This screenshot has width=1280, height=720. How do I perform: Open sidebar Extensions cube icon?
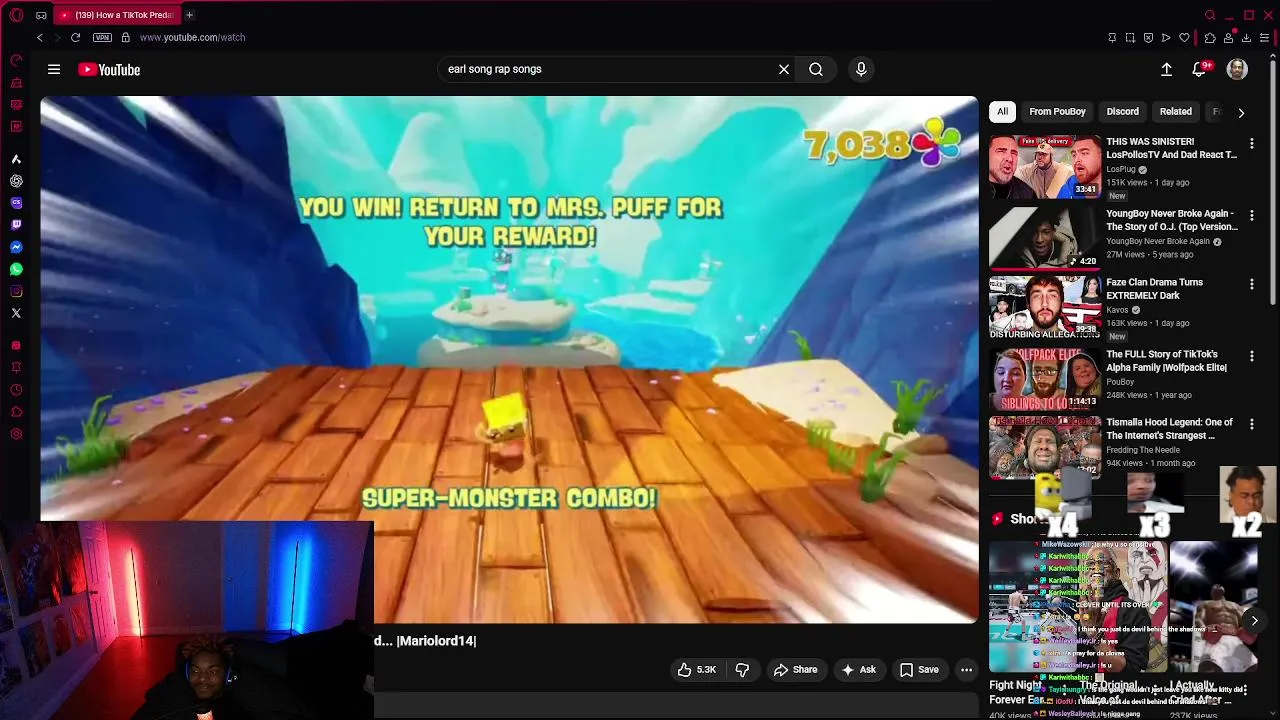pos(16,412)
